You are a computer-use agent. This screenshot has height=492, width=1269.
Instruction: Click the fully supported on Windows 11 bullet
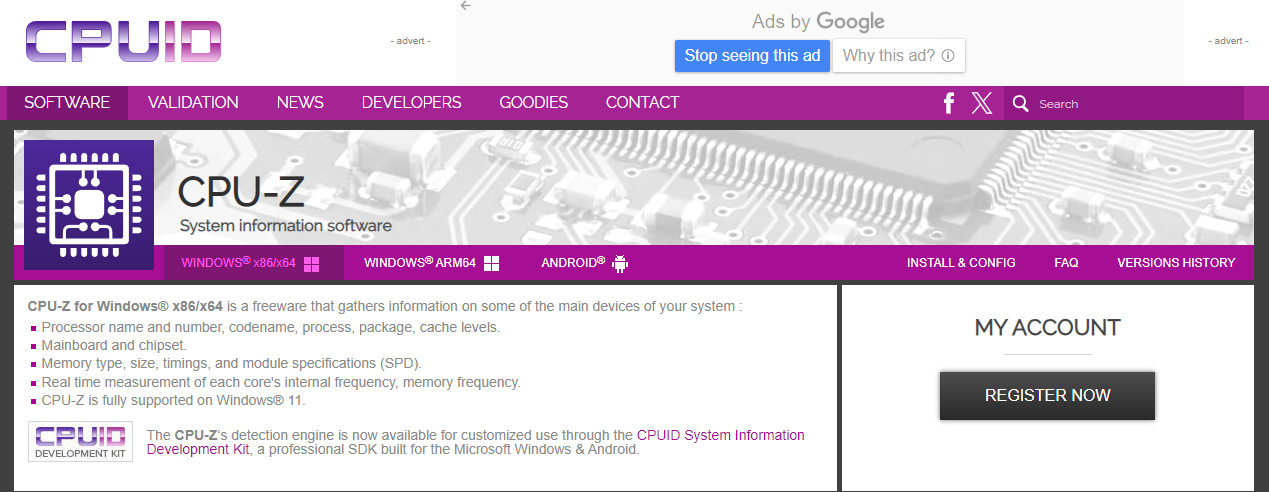point(173,400)
